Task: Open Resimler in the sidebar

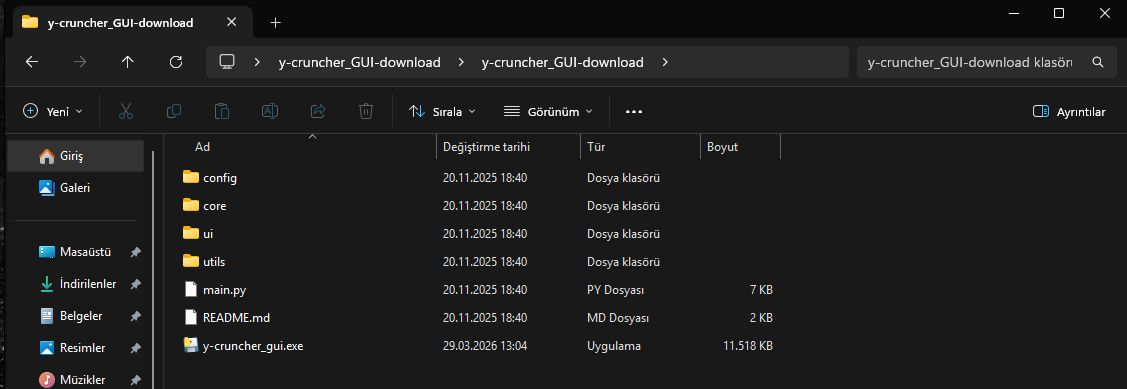Action: 75,348
